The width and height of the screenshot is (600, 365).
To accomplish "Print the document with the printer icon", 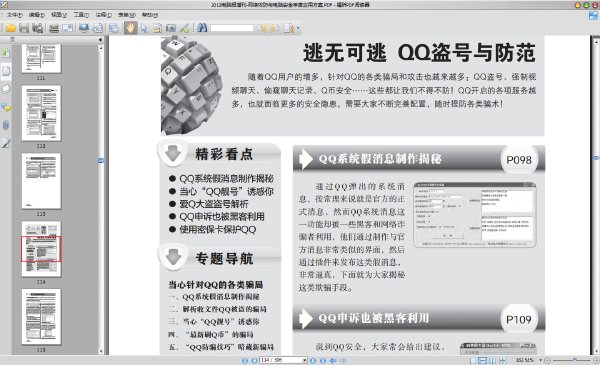I will tap(54, 28).
